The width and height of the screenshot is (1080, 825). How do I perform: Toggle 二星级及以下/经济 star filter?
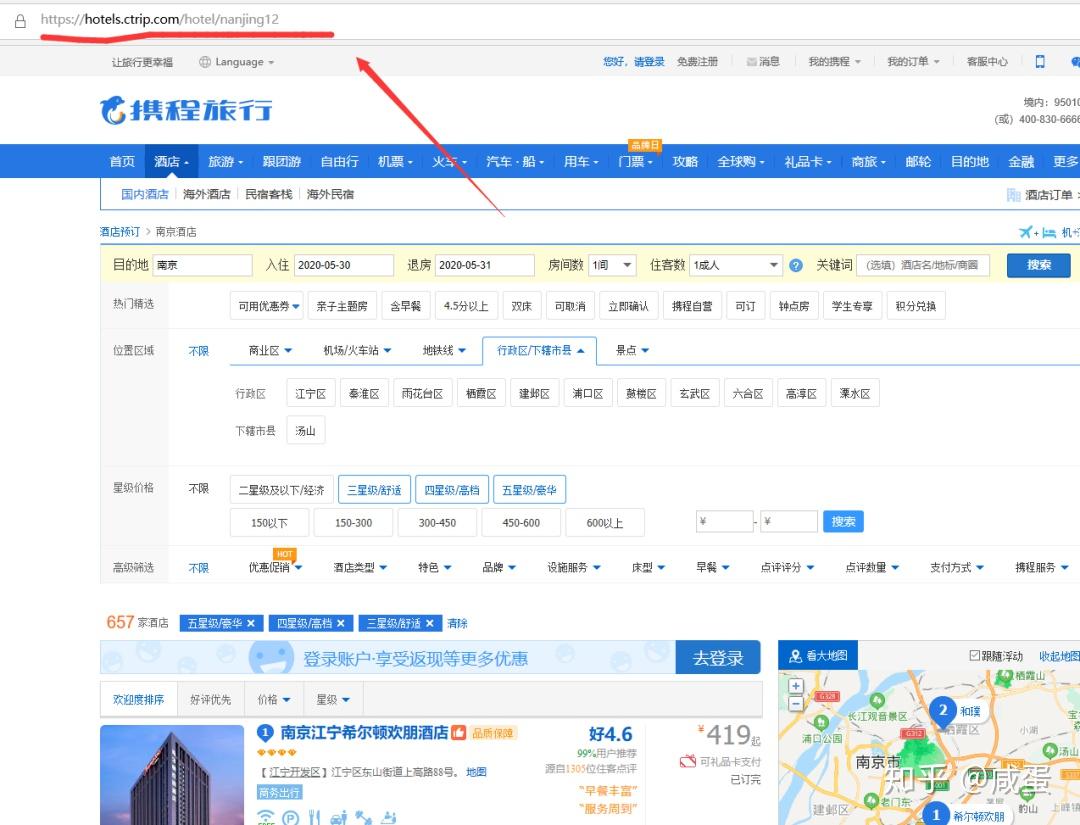281,490
